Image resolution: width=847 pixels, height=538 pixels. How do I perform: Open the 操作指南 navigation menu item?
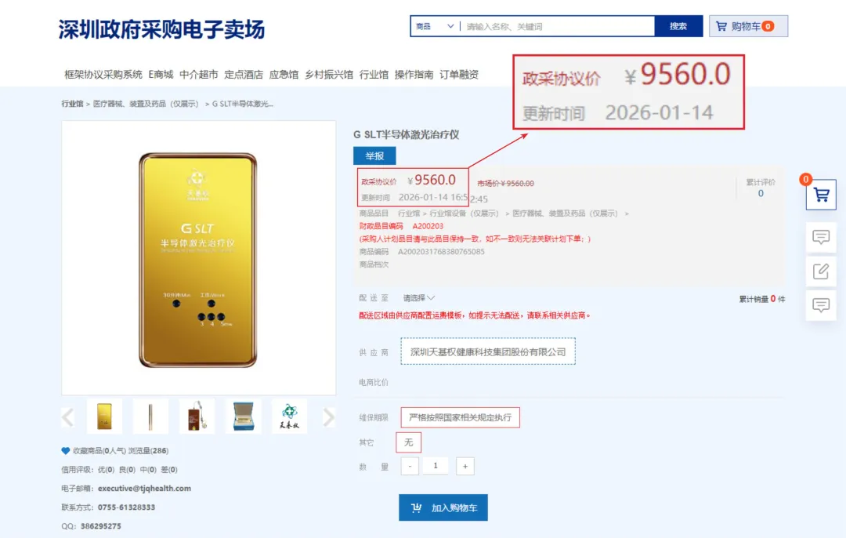coord(414,75)
